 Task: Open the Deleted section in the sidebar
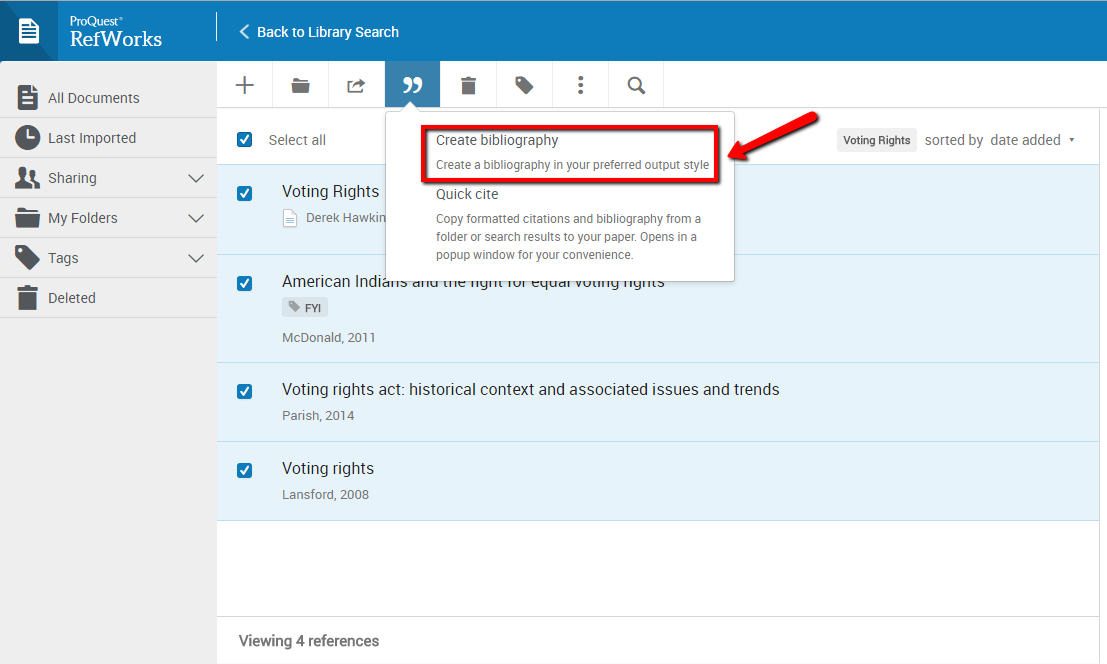71,297
